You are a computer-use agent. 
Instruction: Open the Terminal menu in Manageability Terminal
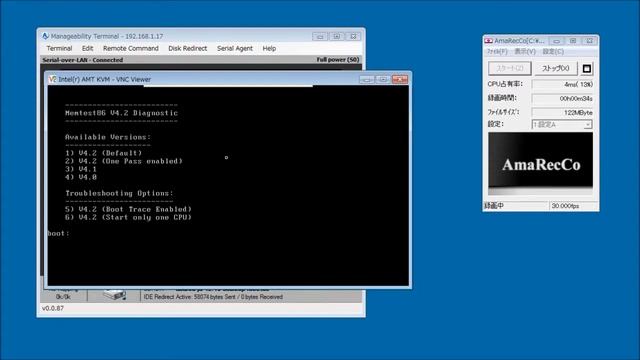pos(59,48)
